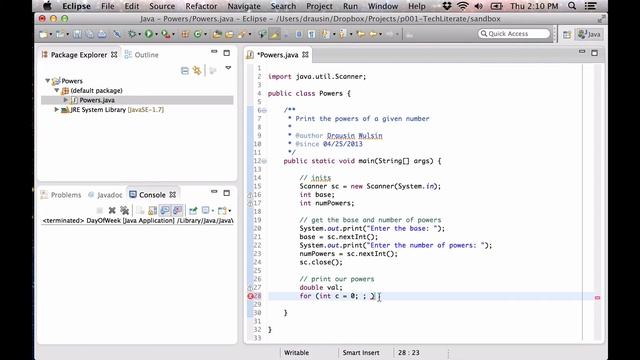Click the Clear Console icon
This screenshot has width=640, height=360.
click(x=140, y=210)
